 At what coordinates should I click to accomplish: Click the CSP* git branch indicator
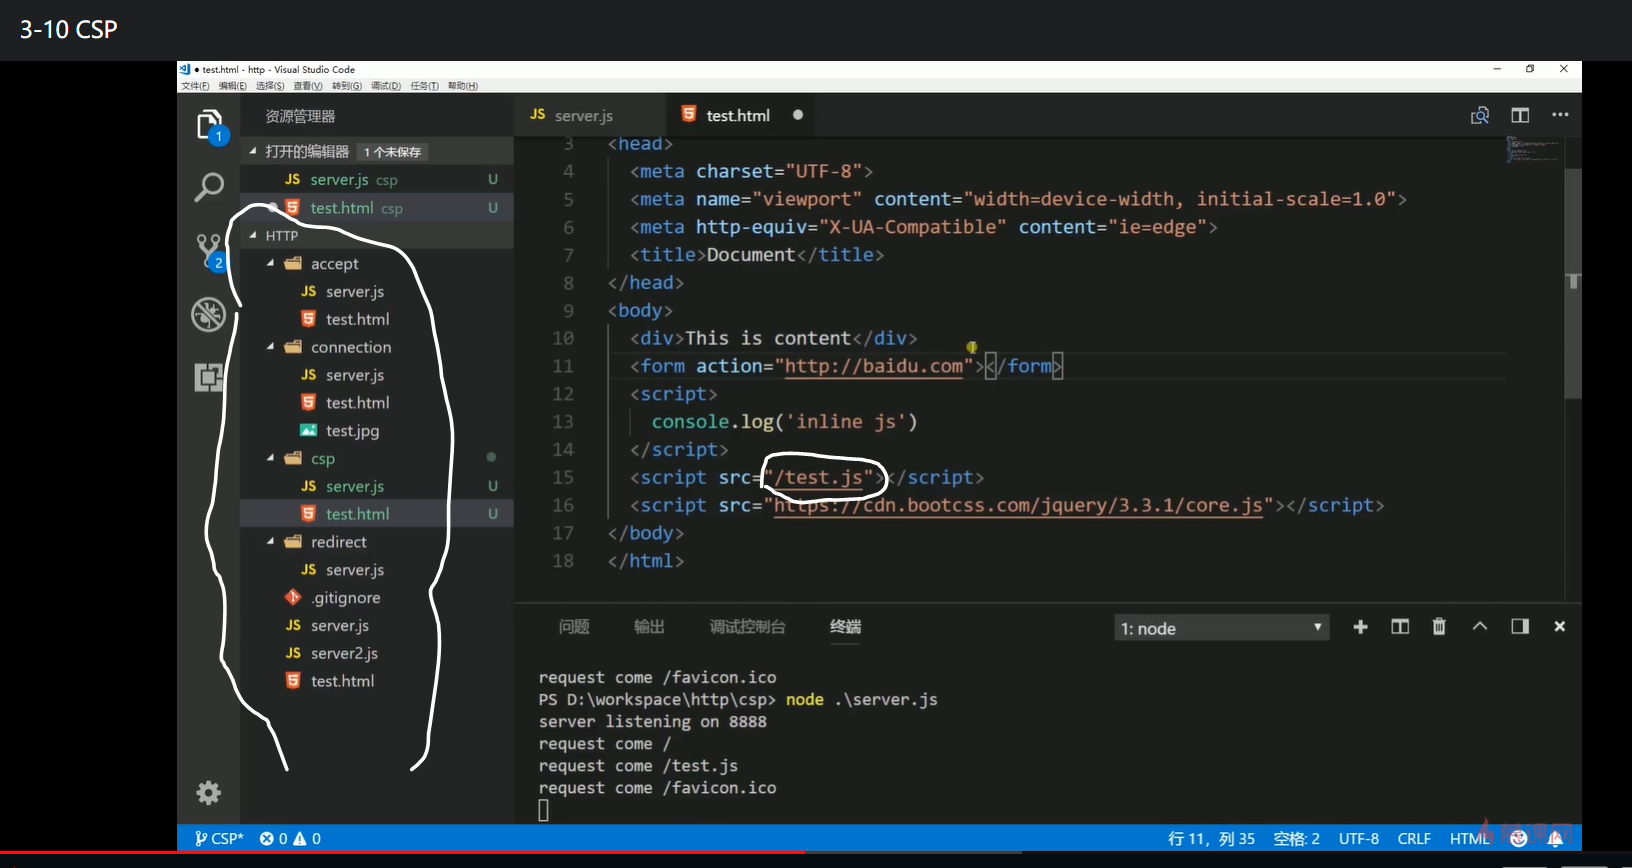[x=219, y=839]
